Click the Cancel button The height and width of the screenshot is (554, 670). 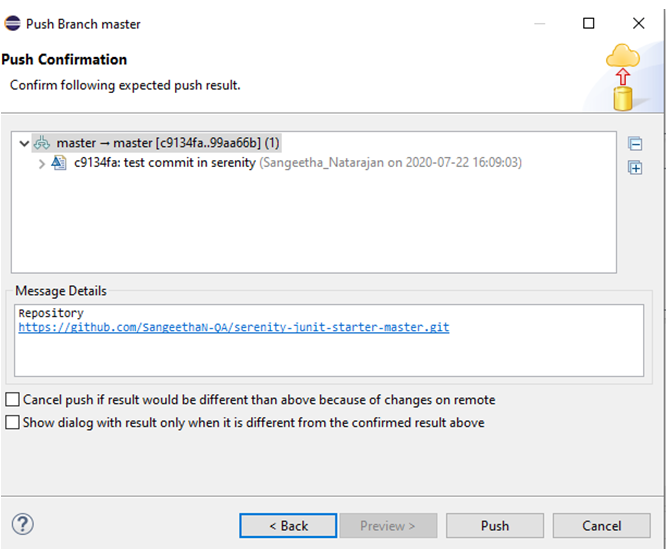[602, 525]
